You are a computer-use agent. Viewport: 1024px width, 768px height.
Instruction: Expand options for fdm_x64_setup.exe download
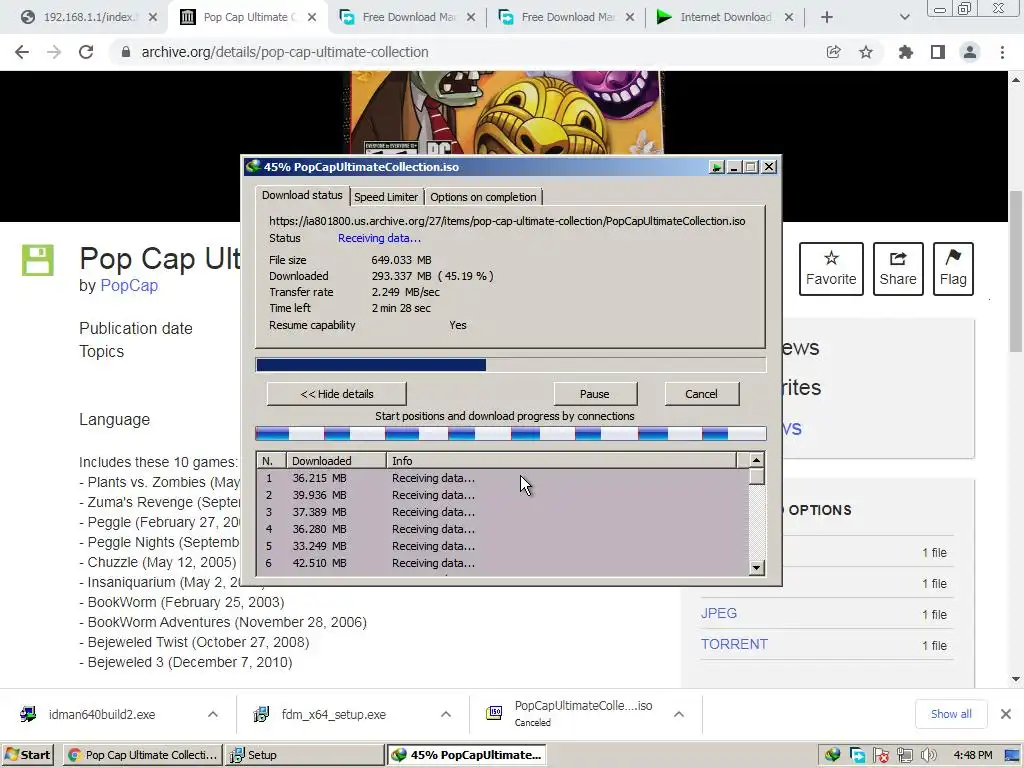point(446,714)
